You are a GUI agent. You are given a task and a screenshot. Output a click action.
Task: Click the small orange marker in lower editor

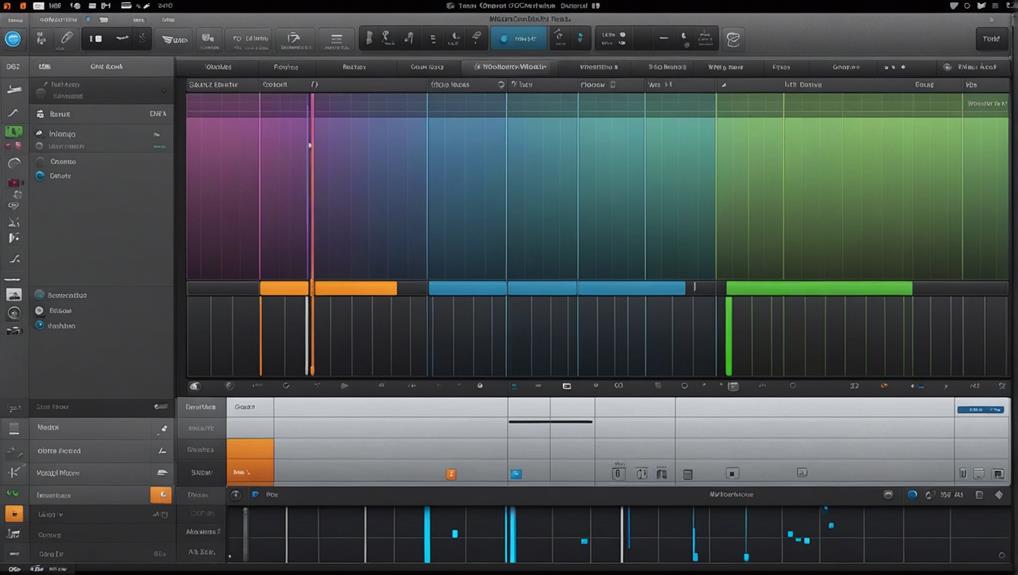click(451, 474)
